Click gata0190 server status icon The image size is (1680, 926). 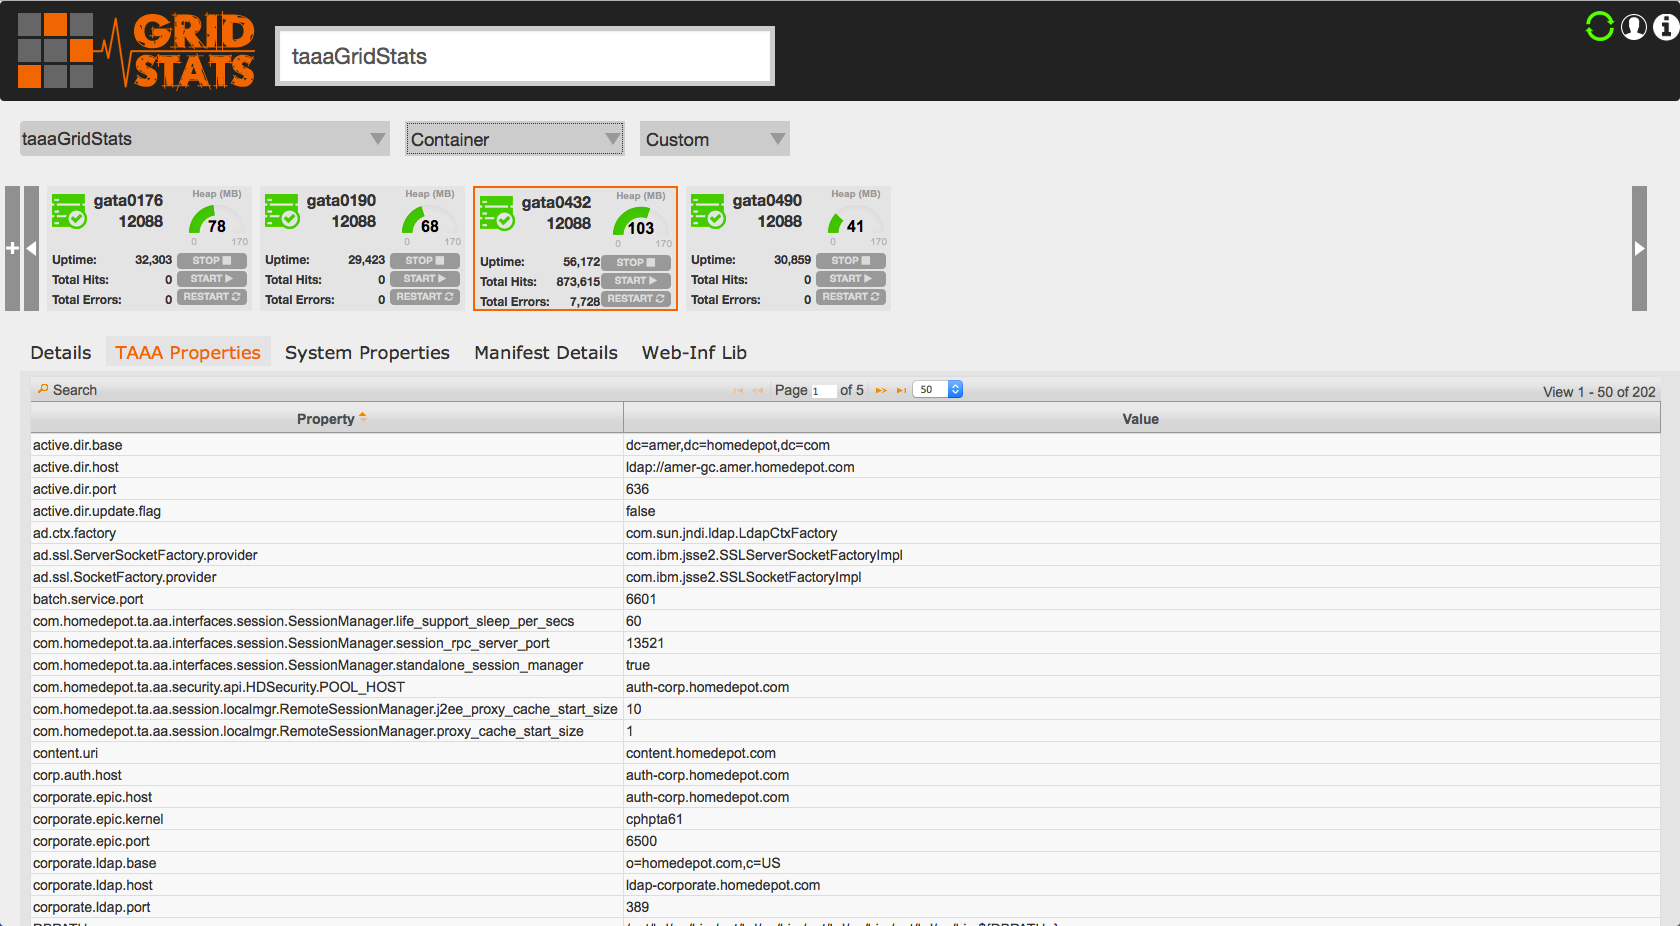click(282, 211)
